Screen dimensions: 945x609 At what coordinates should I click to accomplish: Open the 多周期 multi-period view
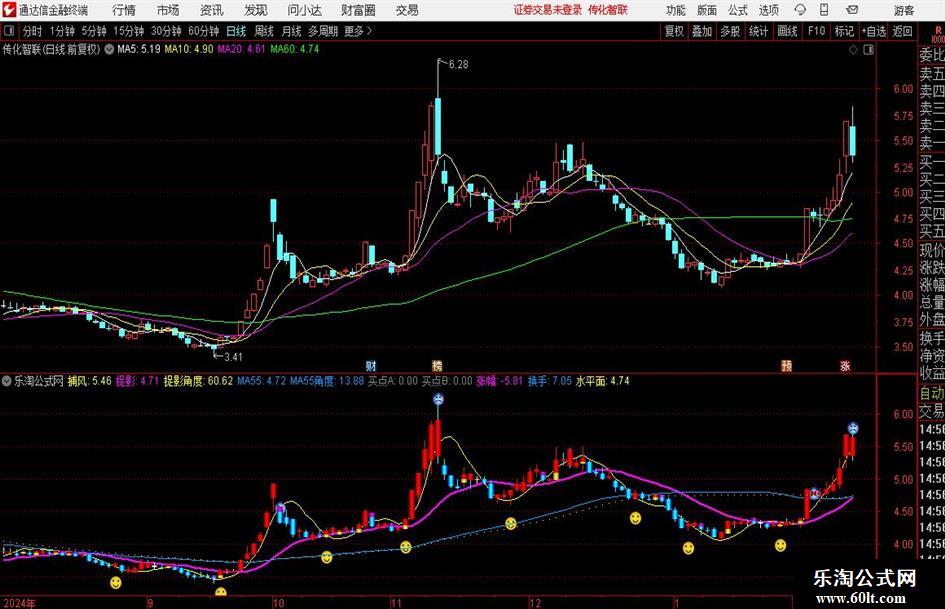323,31
